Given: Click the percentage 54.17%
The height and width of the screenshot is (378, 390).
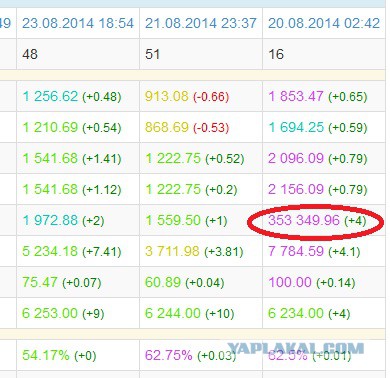Looking at the screenshot, I should tap(46, 355).
